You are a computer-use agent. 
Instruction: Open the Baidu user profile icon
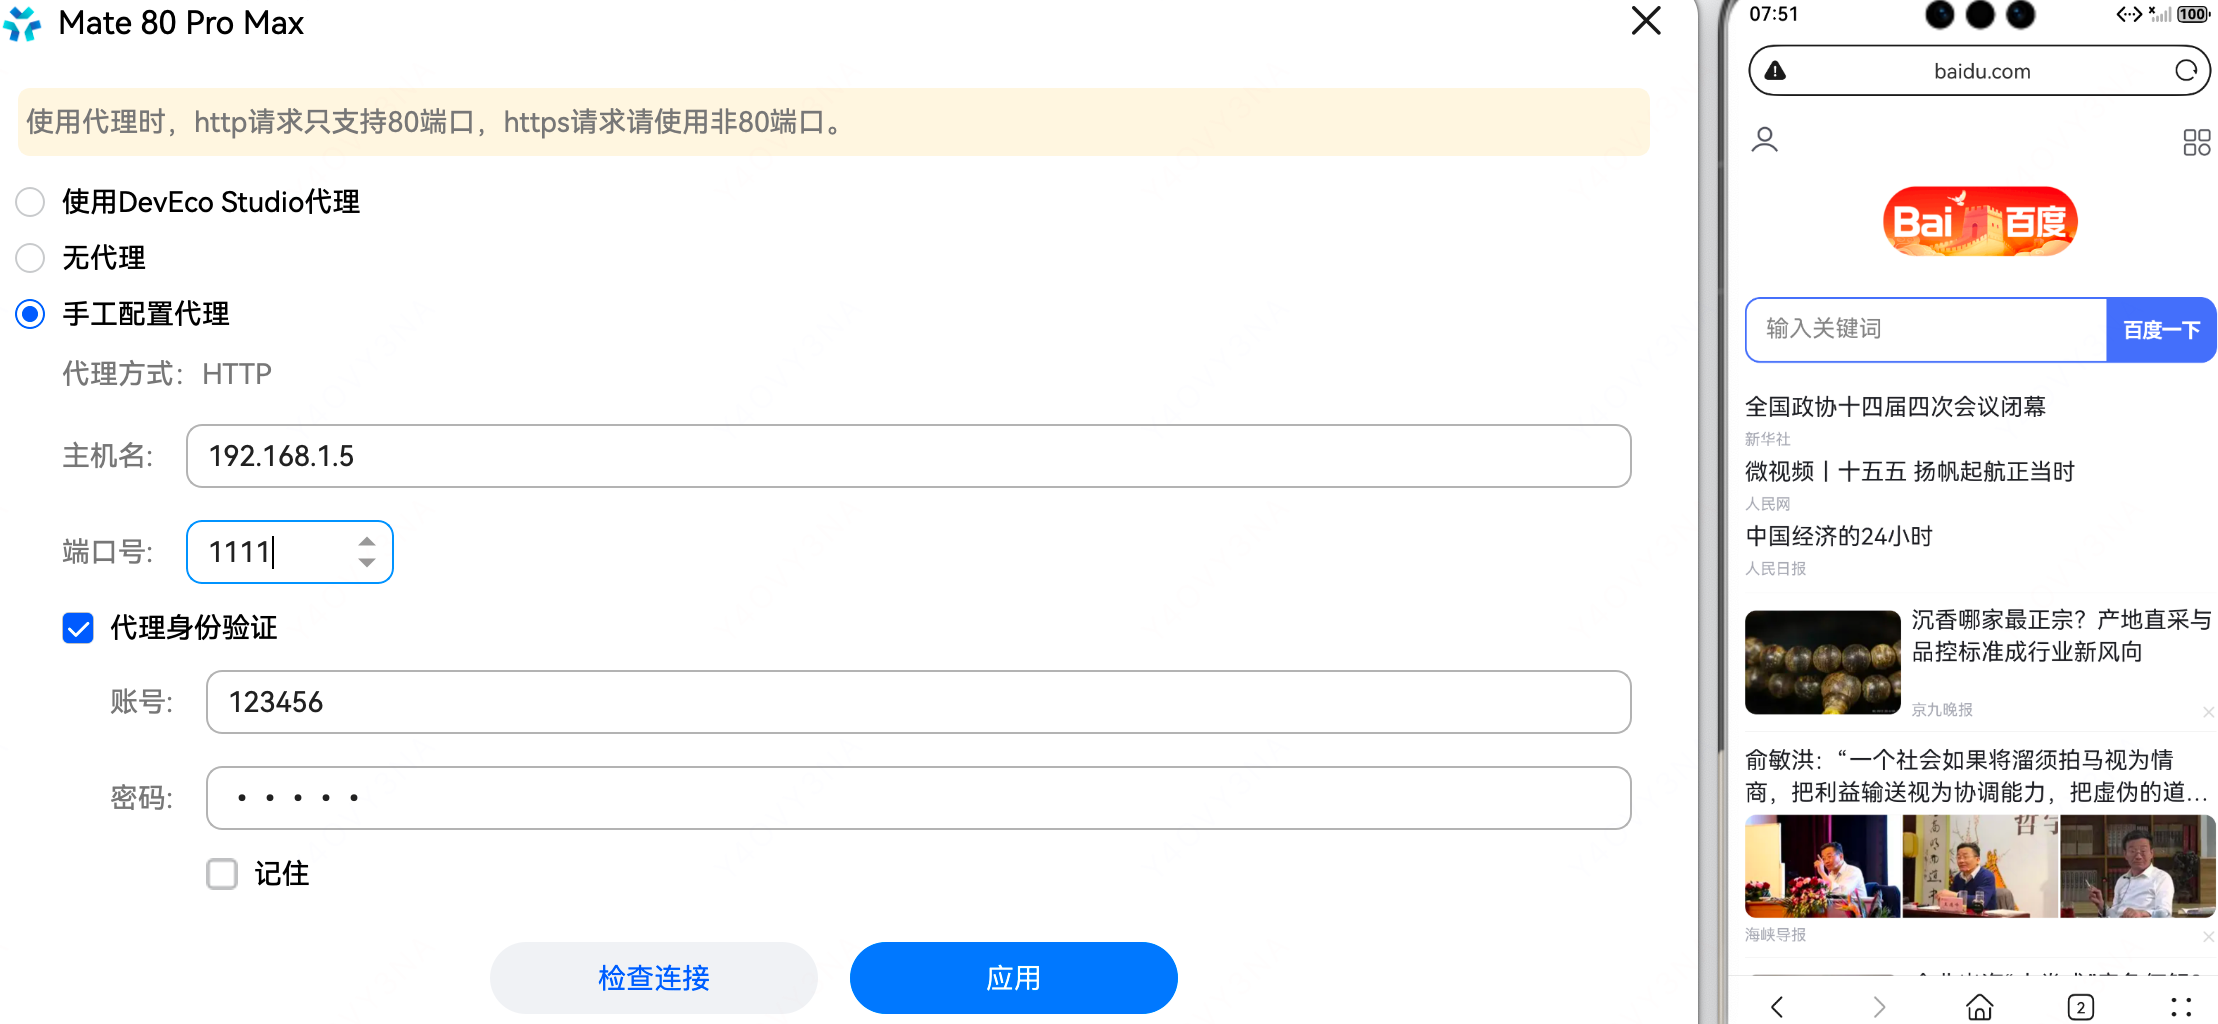1765,140
